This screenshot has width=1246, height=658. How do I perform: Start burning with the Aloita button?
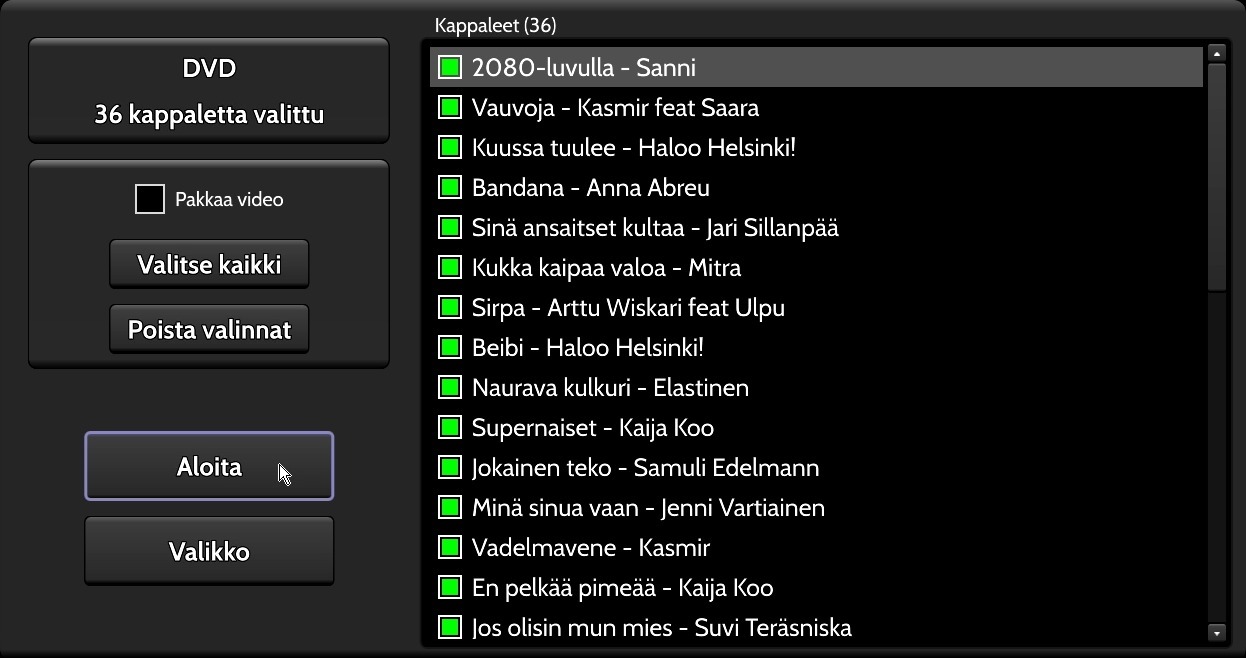click(x=209, y=466)
